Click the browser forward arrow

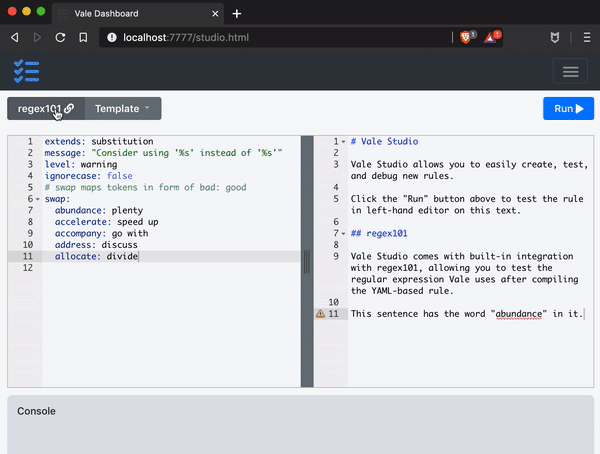click(37, 38)
